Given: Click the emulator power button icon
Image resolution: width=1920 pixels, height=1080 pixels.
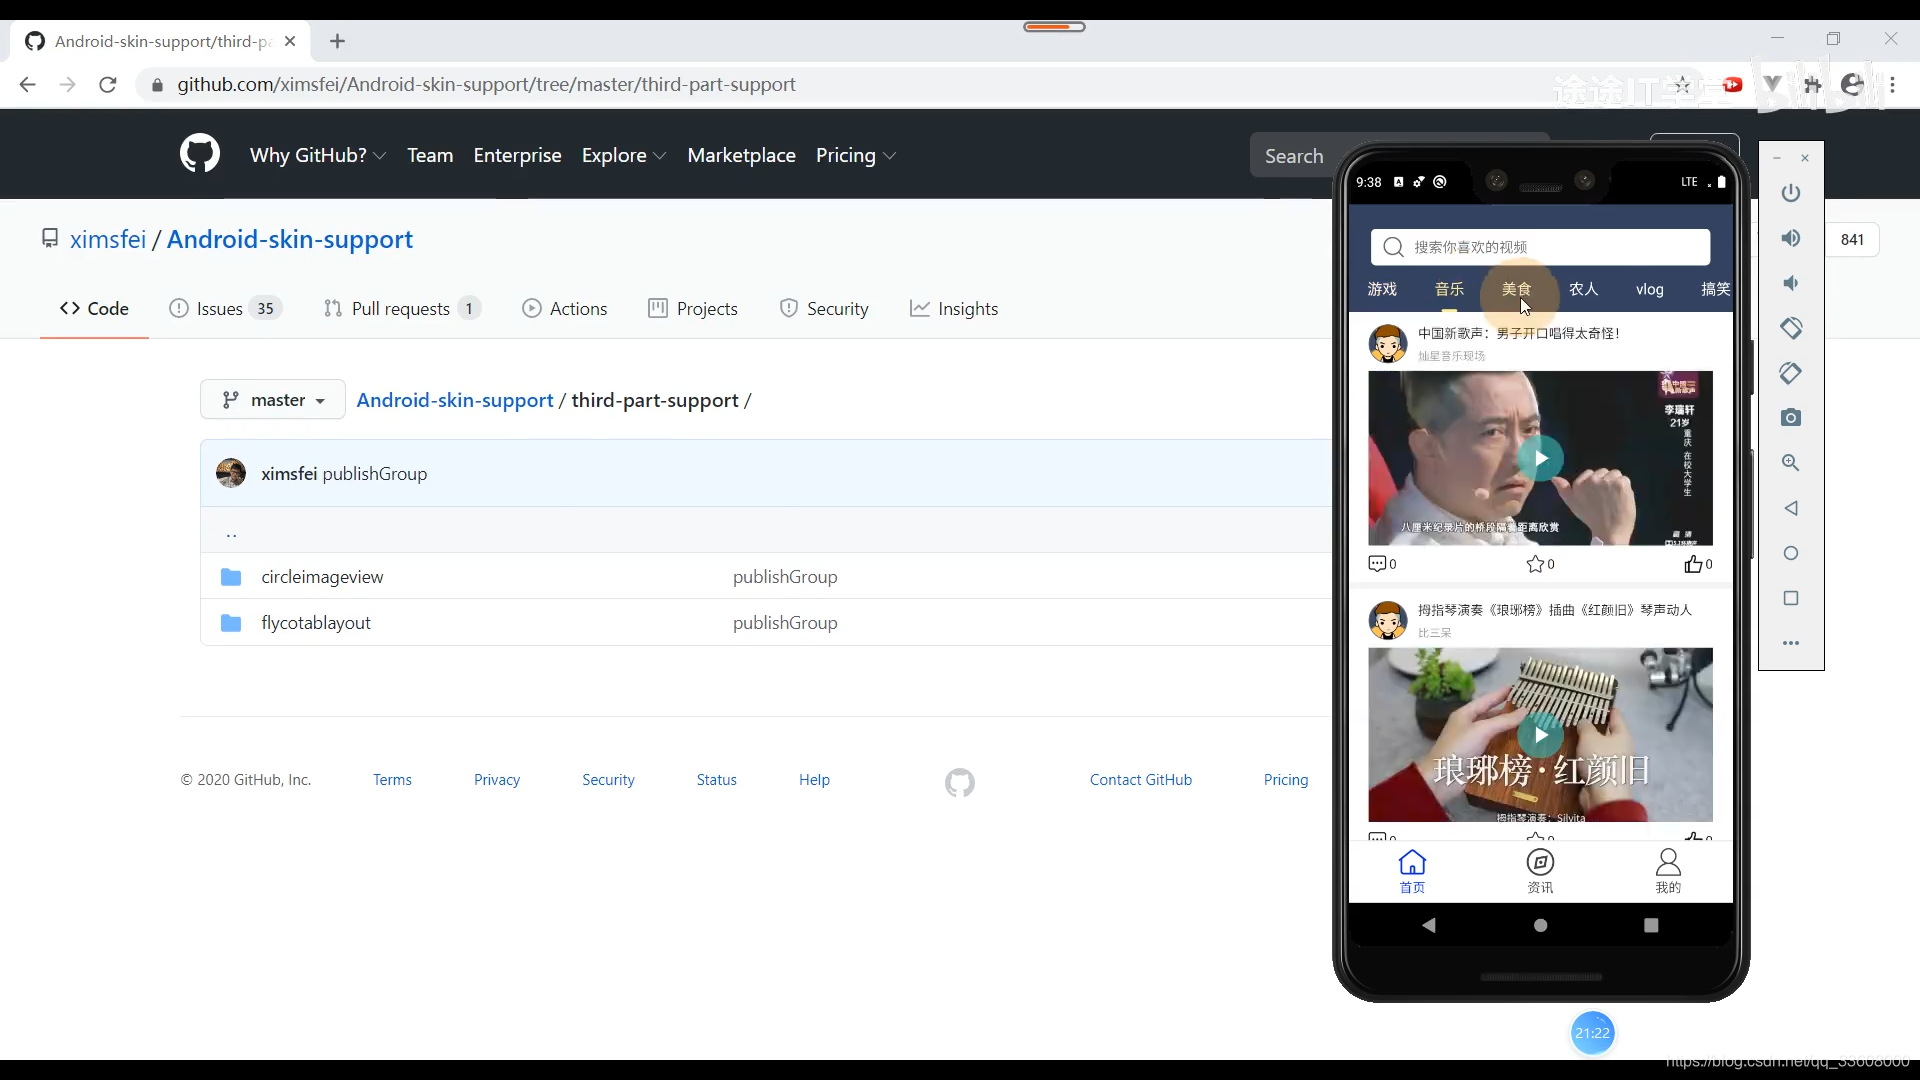Looking at the screenshot, I should click(1791, 193).
